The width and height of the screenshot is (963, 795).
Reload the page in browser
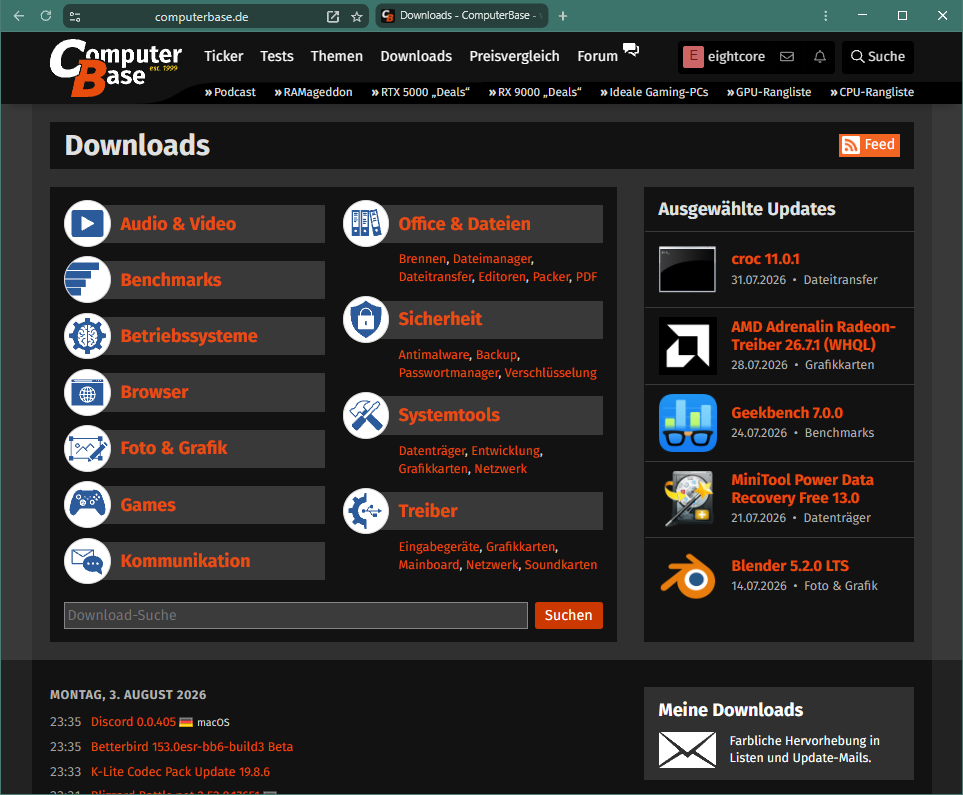(x=45, y=16)
